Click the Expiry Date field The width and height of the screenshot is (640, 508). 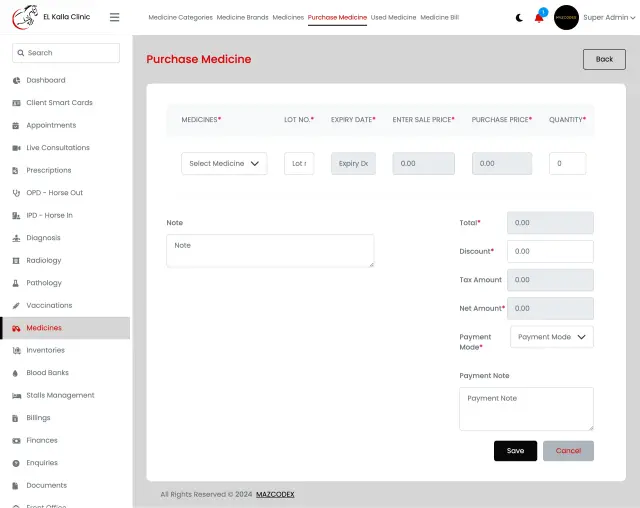click(353, 164)
